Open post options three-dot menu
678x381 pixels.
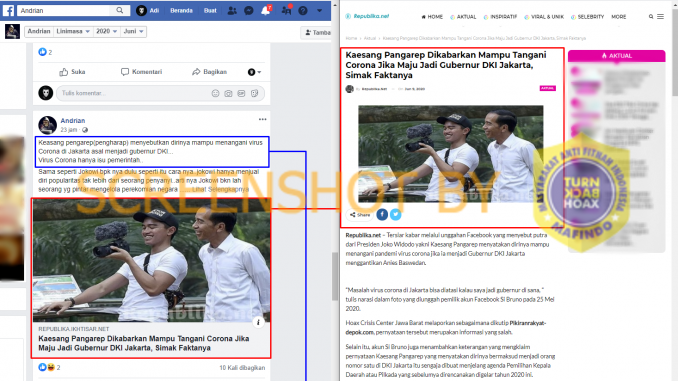tap(262, 120)
